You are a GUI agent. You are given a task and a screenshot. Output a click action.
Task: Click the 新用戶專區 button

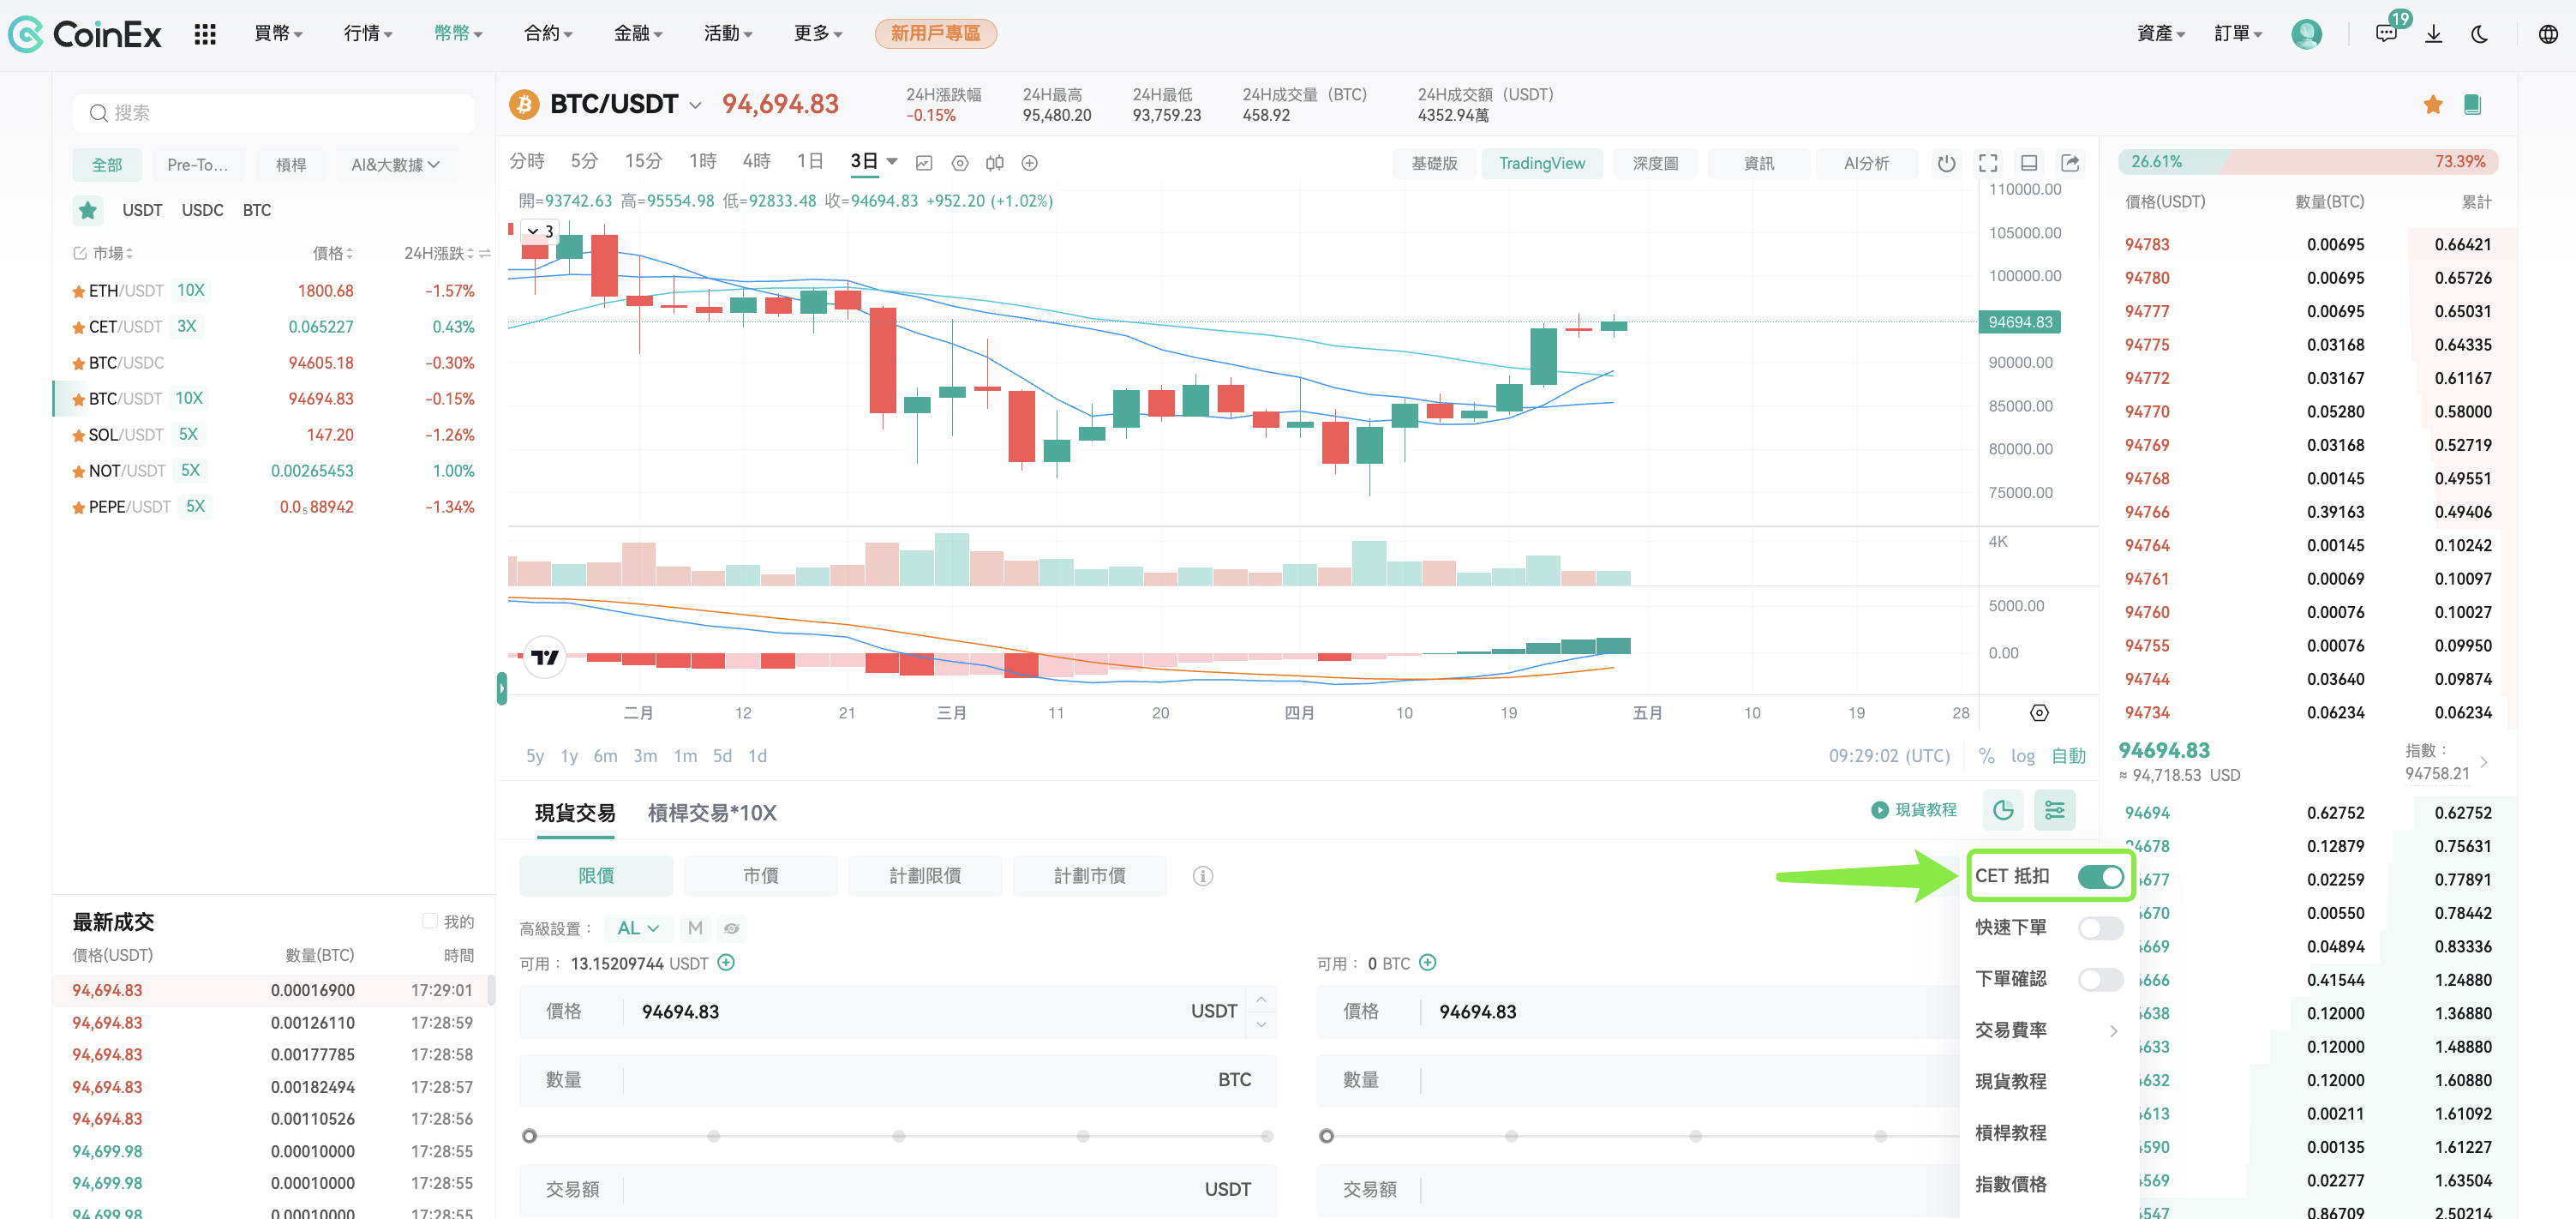pos(935,34)
